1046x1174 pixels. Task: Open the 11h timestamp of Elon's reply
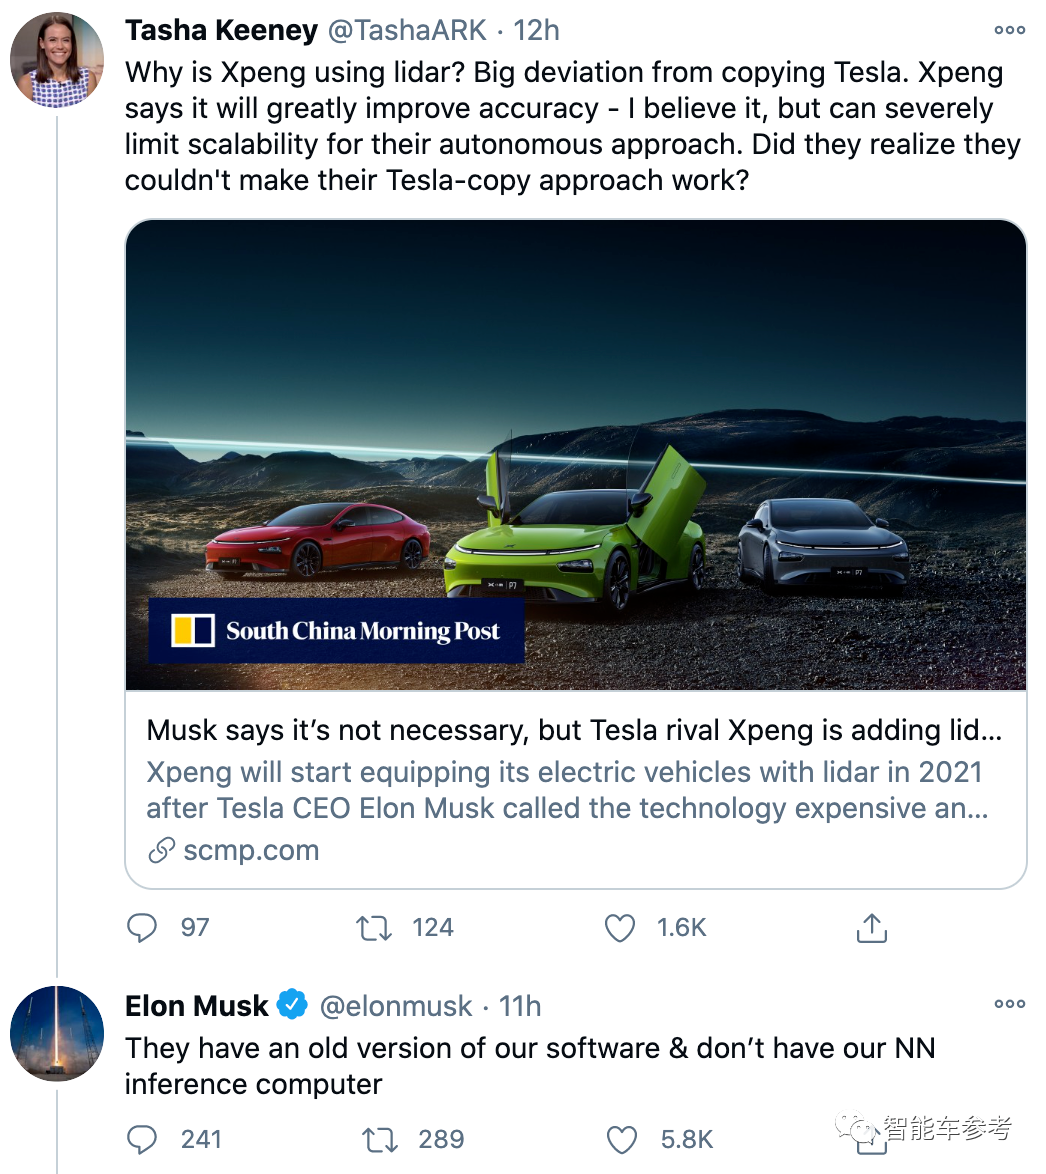coord(520,1005)
